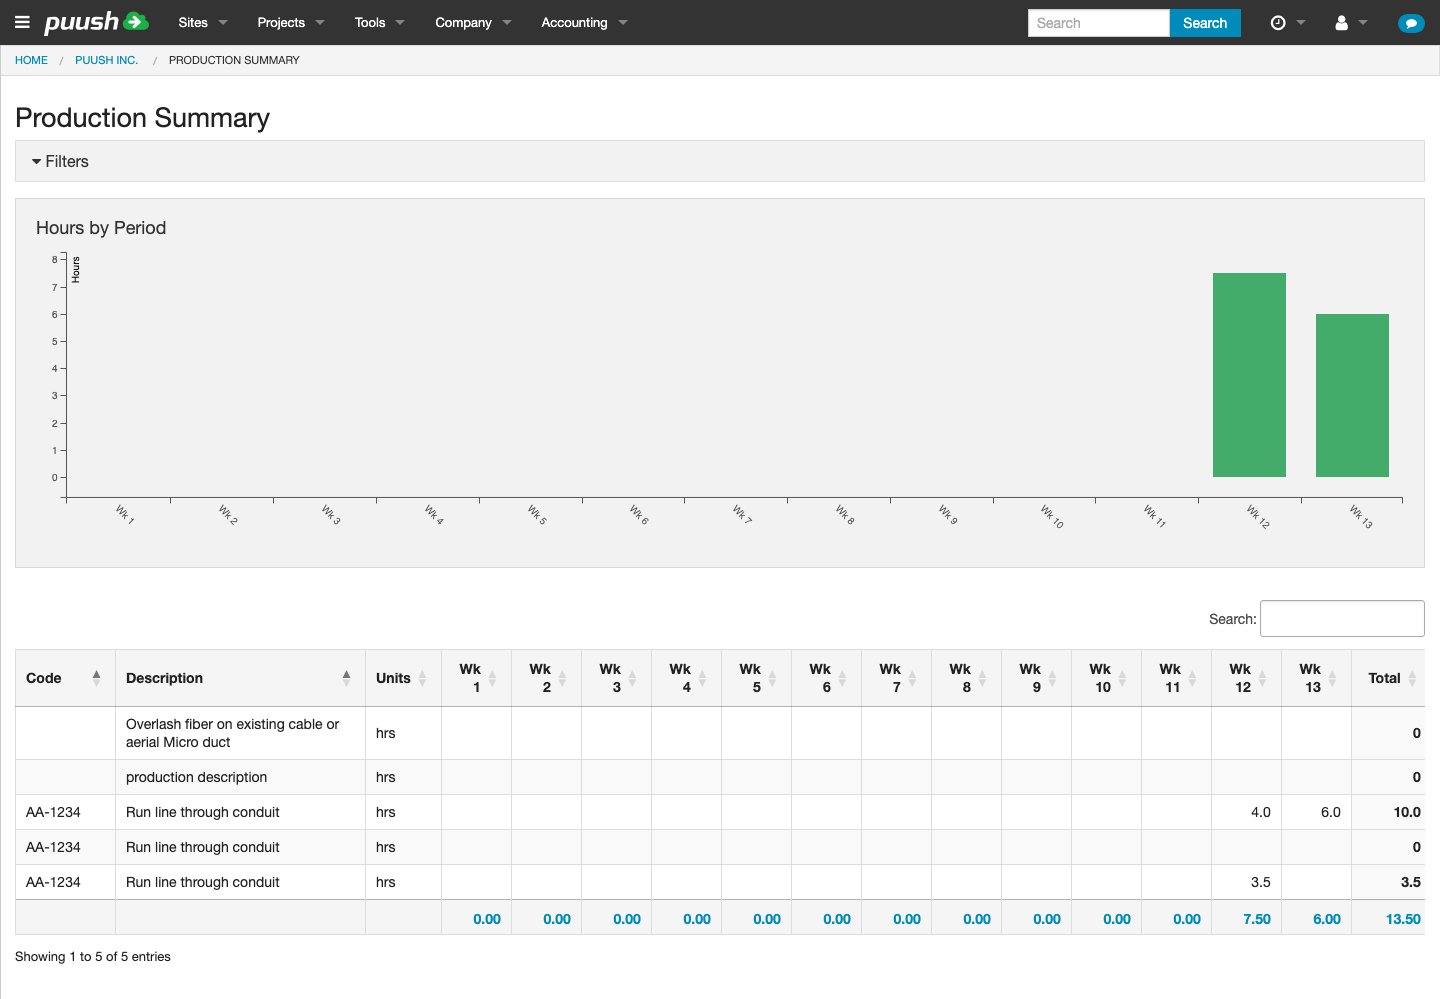
Task: Open the Tools menu
Action: tap(380, 22)
